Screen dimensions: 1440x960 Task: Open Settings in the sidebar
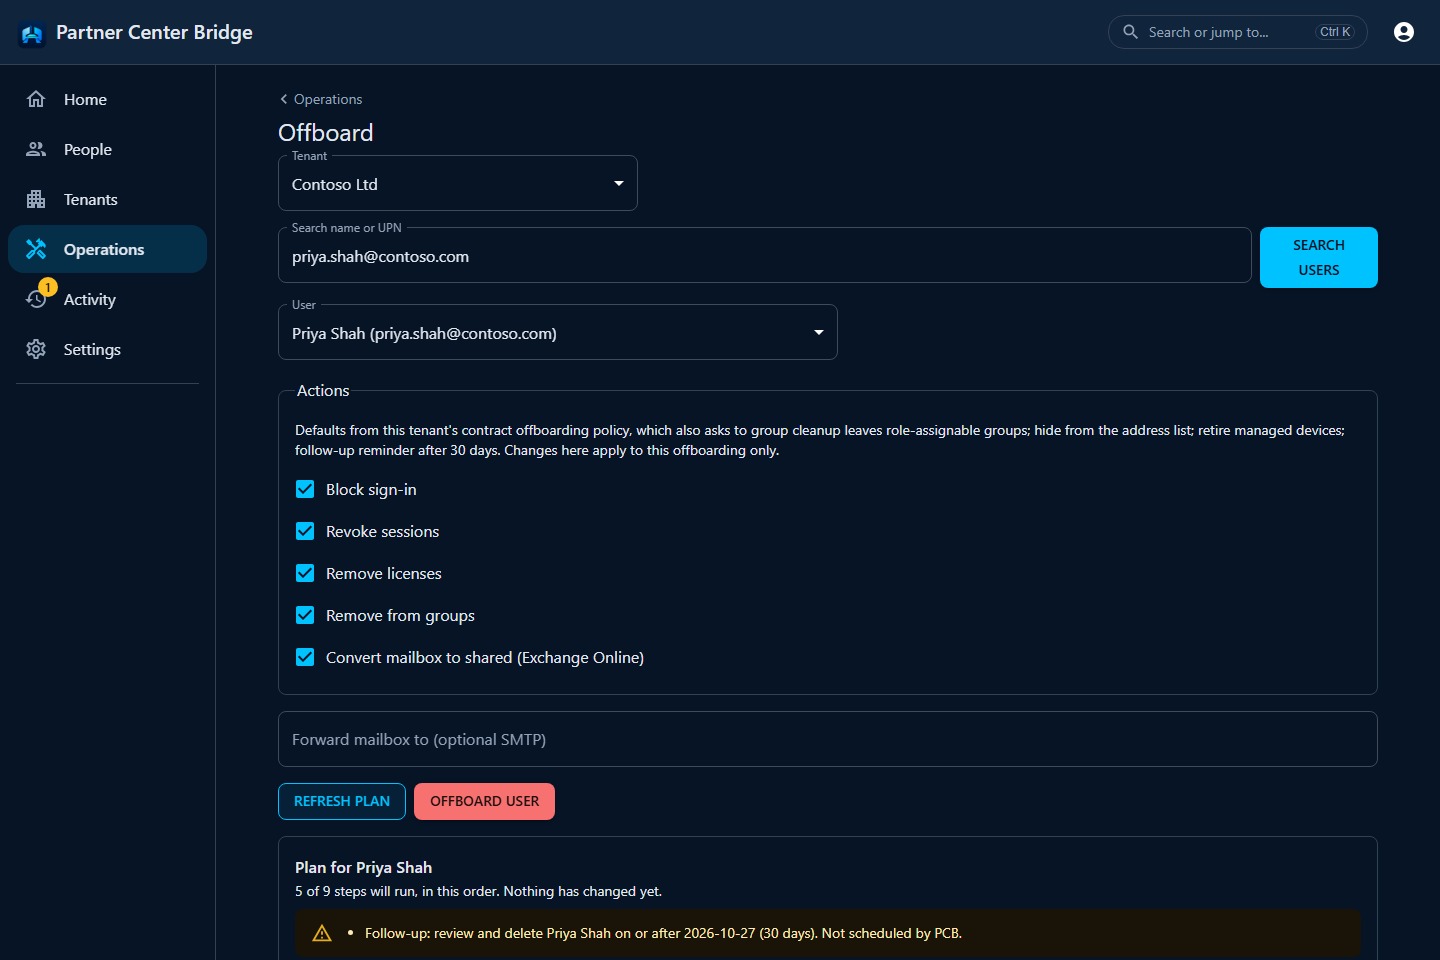pos(107,349)
